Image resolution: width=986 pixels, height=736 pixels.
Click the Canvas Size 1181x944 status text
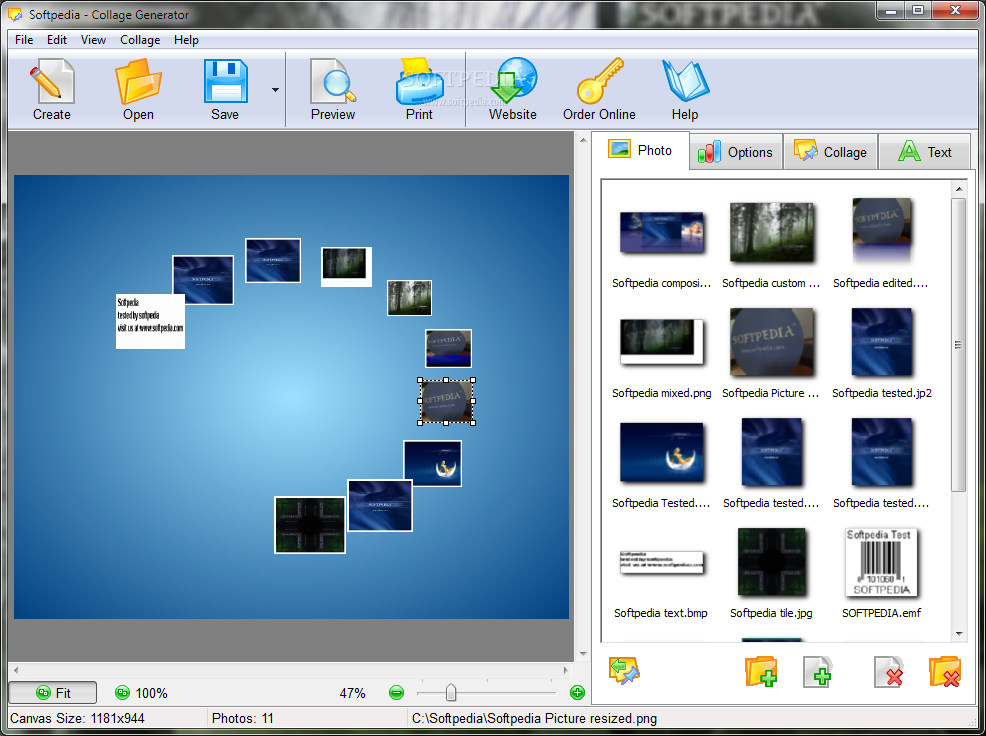tap(77, 718)
